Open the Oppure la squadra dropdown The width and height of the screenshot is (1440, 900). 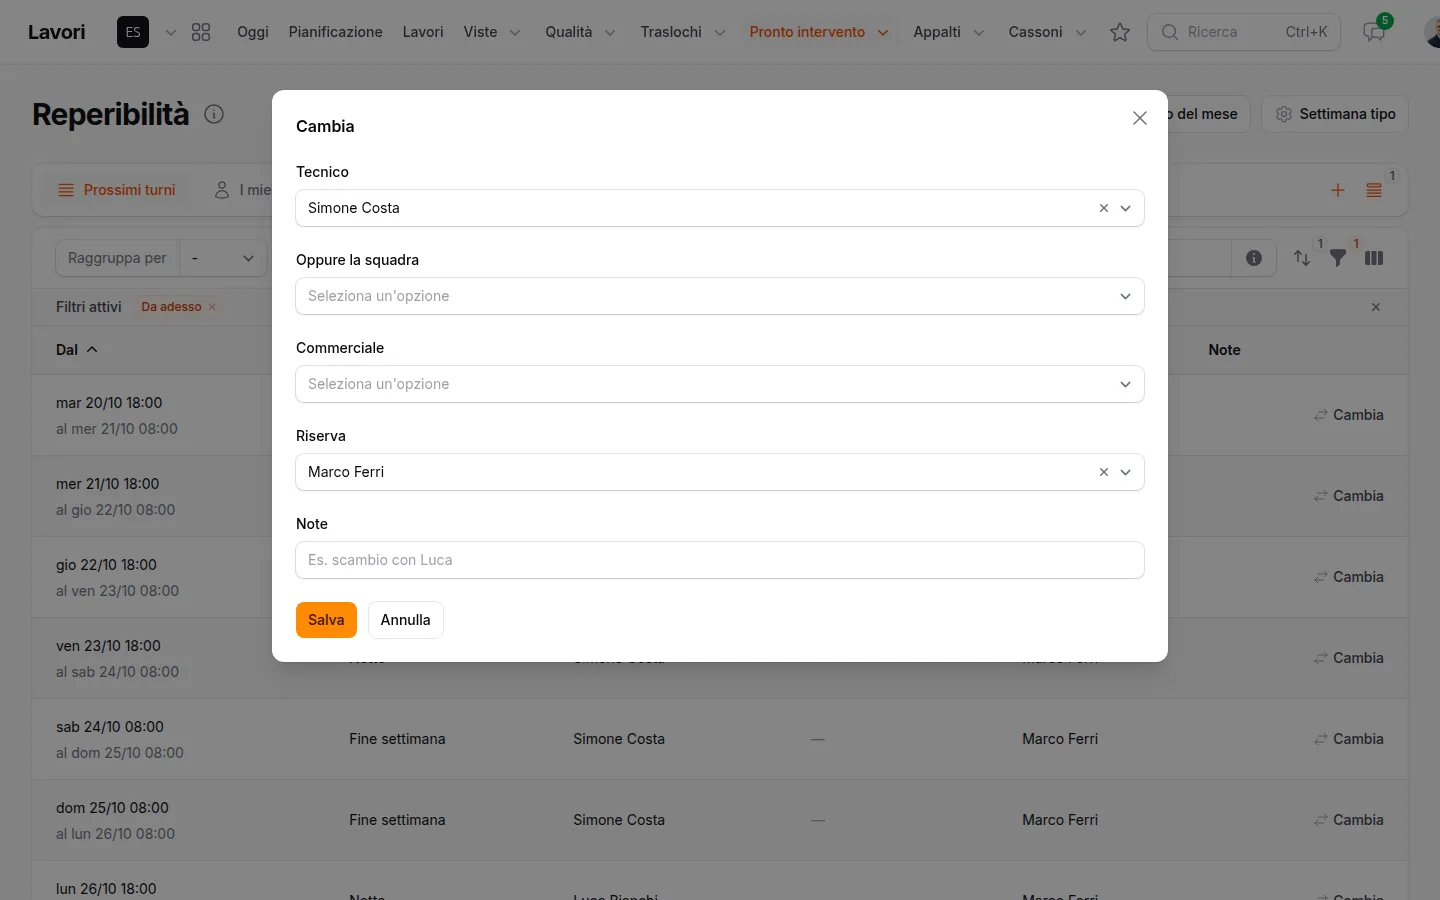point(720,296)
